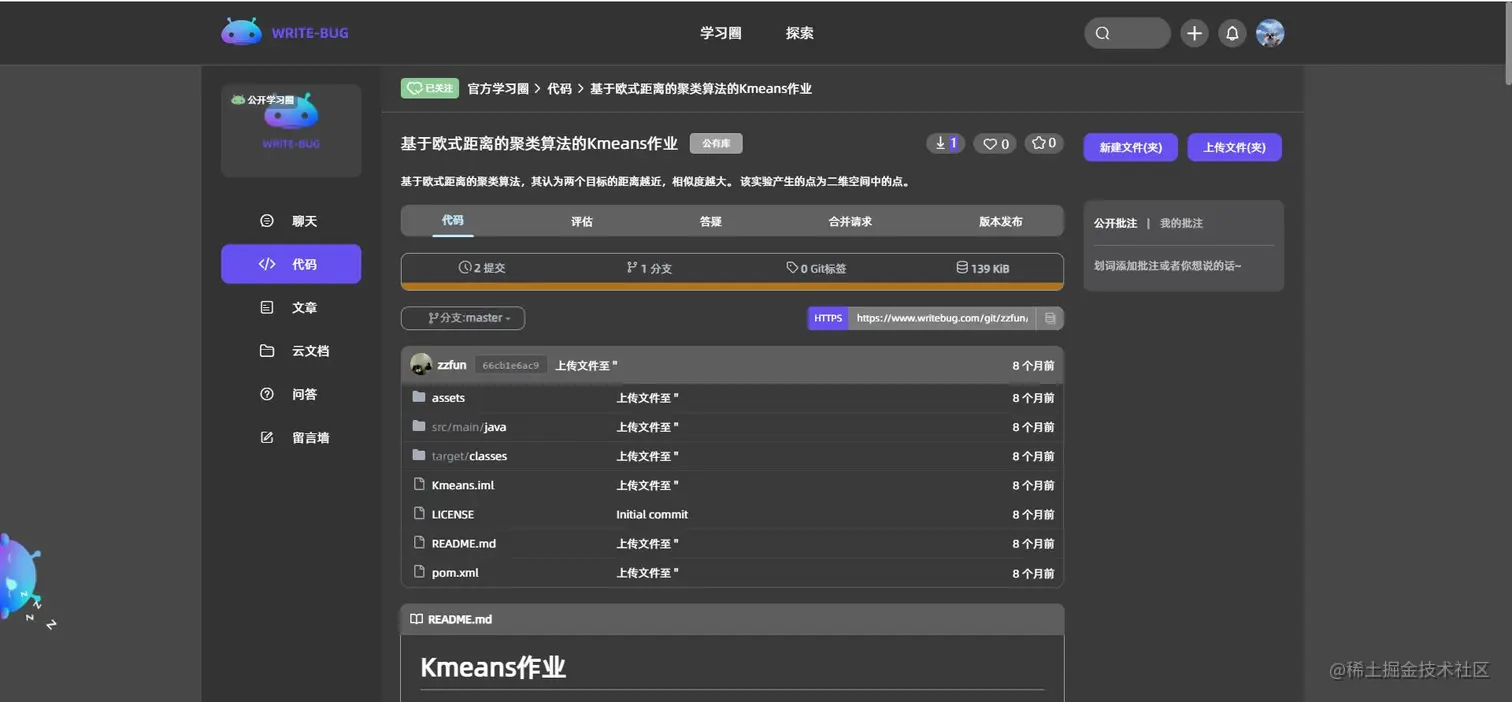Click 上传文件(夹) button
Viewport: 1512px width, 702px height.
1234,147
